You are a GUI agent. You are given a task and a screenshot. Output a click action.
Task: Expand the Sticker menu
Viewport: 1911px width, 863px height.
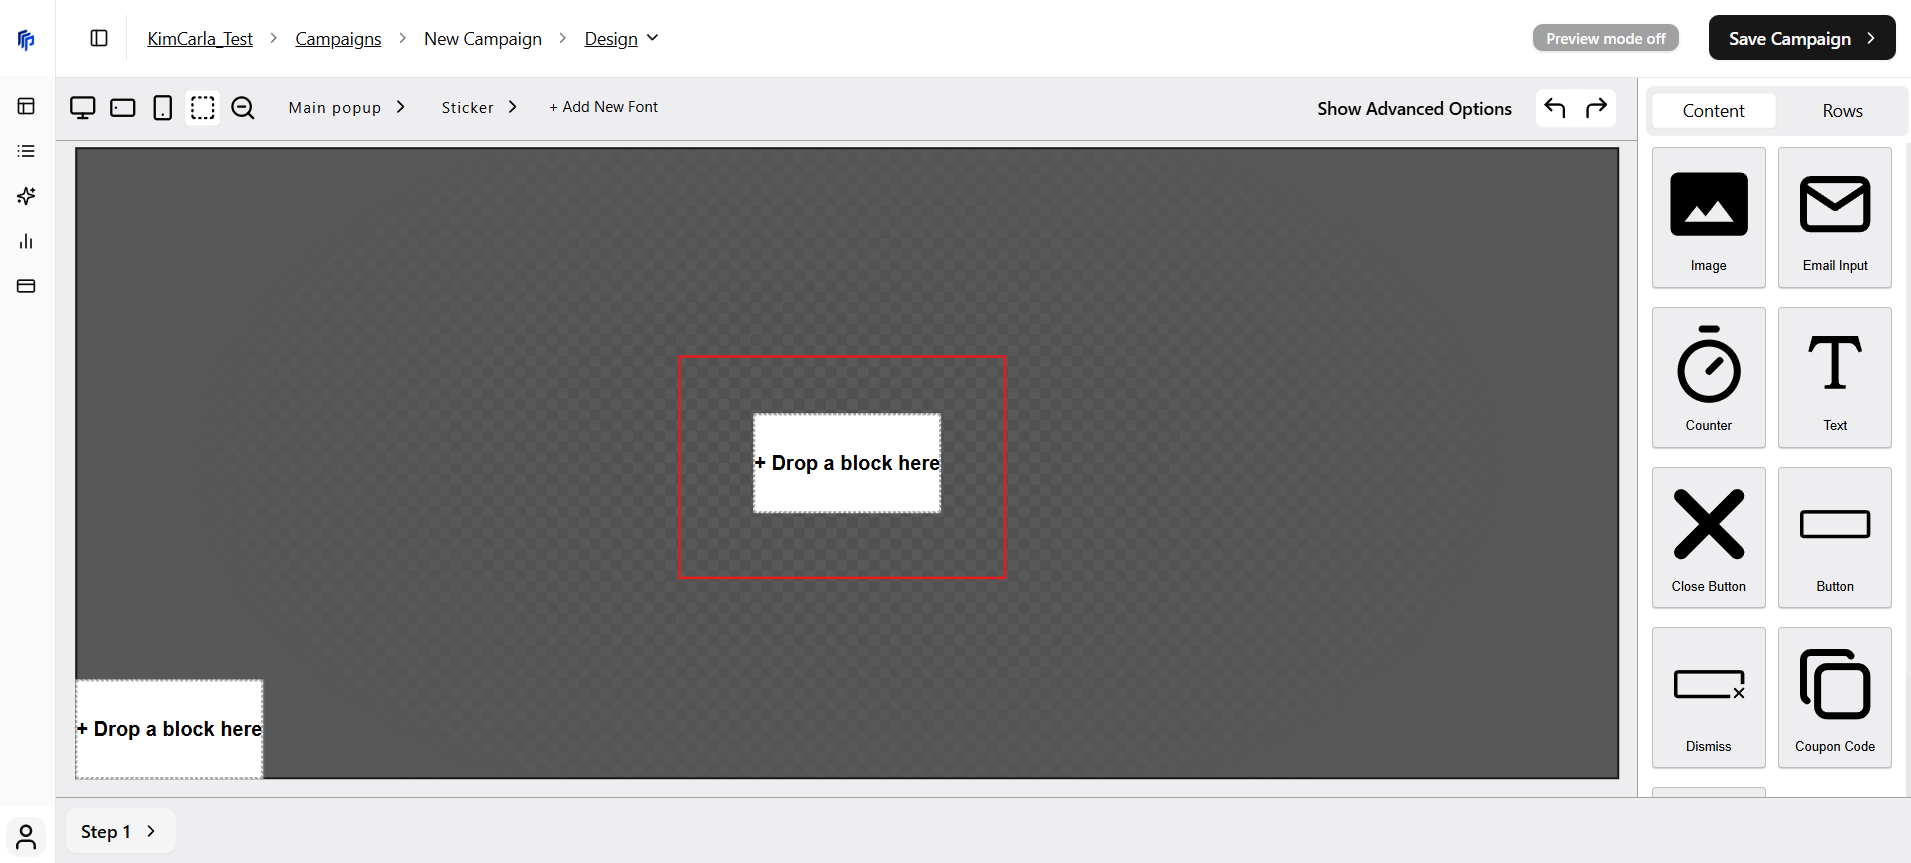tap(480, 107)
